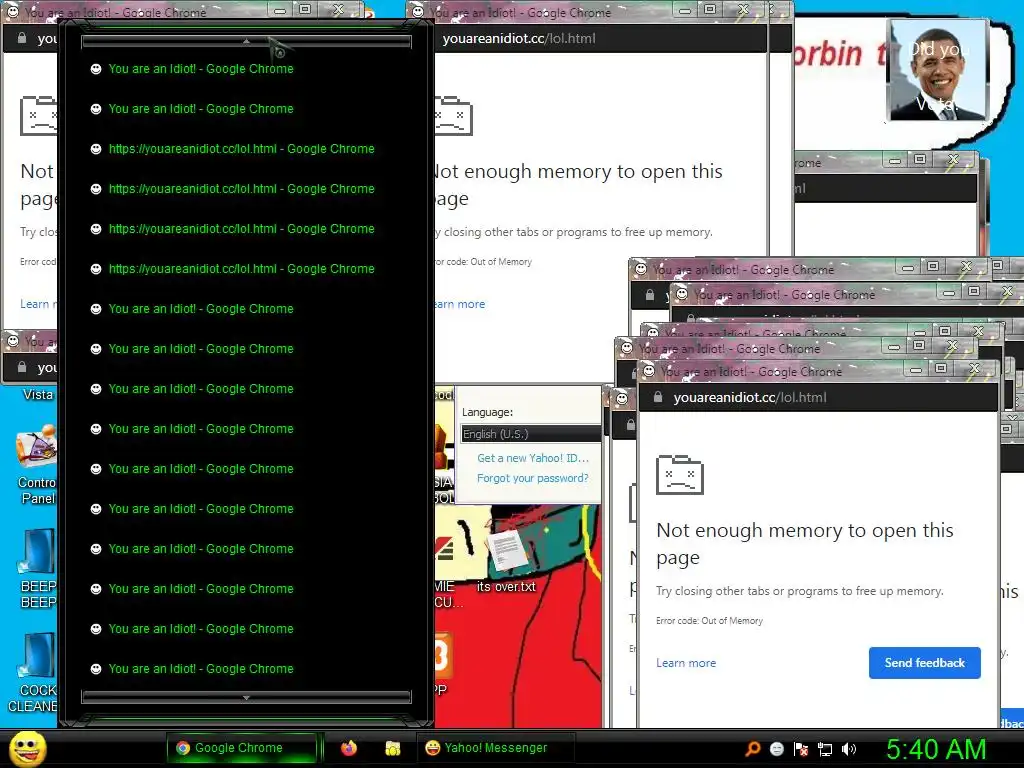Image resolution: width=1024 pixels, height=768 pixels.
Task: Open Learn more link in front Chrome window
Action: (x=686, y=663)
